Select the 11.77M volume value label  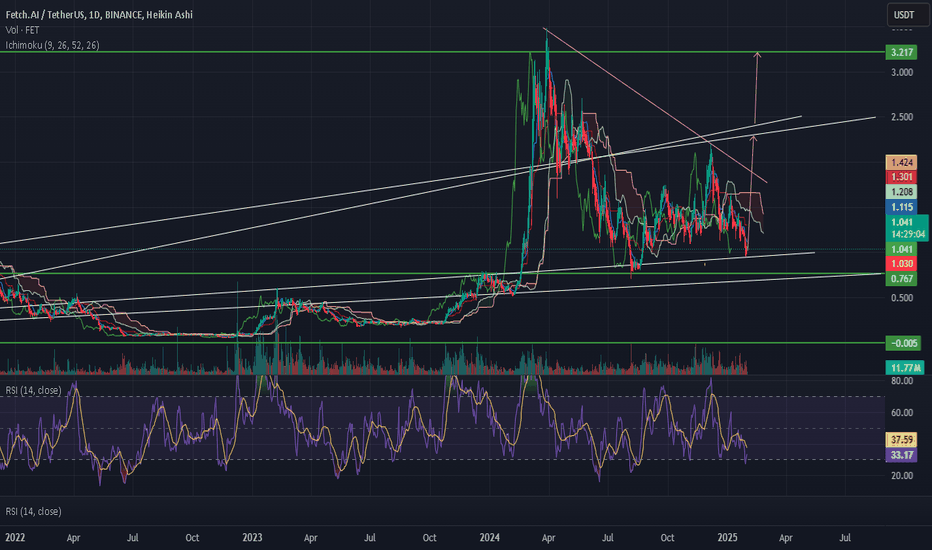[x=905, y=368]
